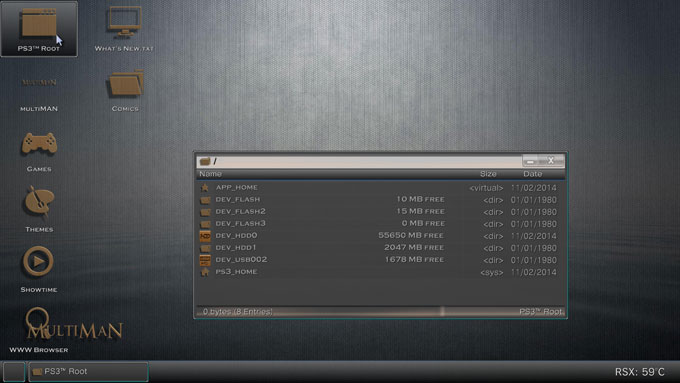Click the PS3 Root label in status bar
The height and width of the screenshot is (383, 680).
tap(541, 312)
